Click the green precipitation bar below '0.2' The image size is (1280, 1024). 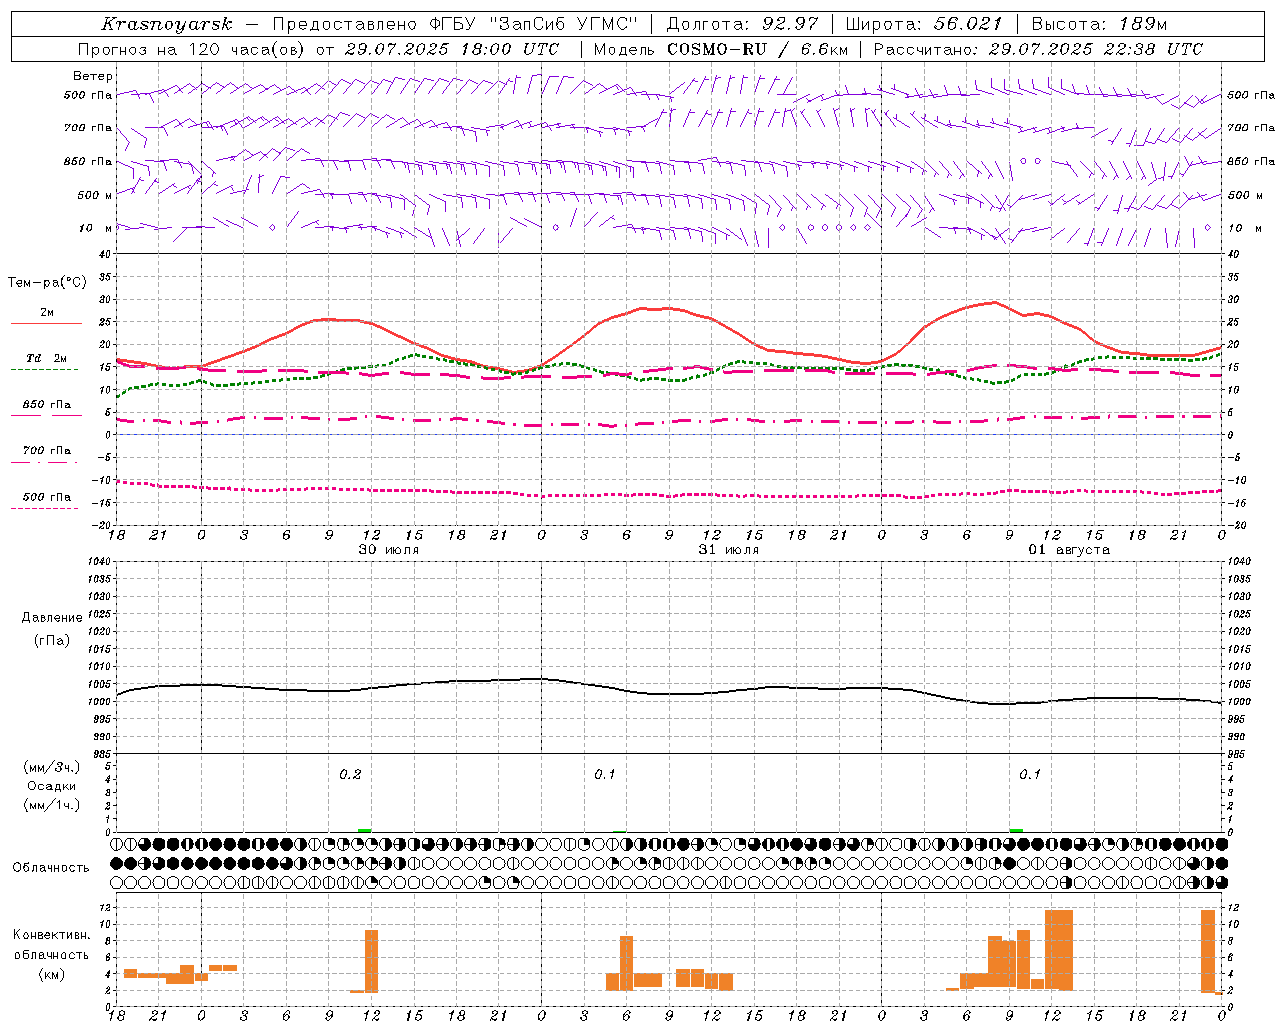pos(365,830)
